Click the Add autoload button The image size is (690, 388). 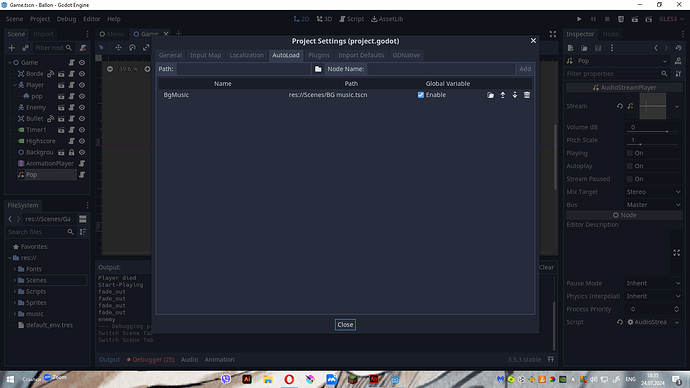[525, 69]
